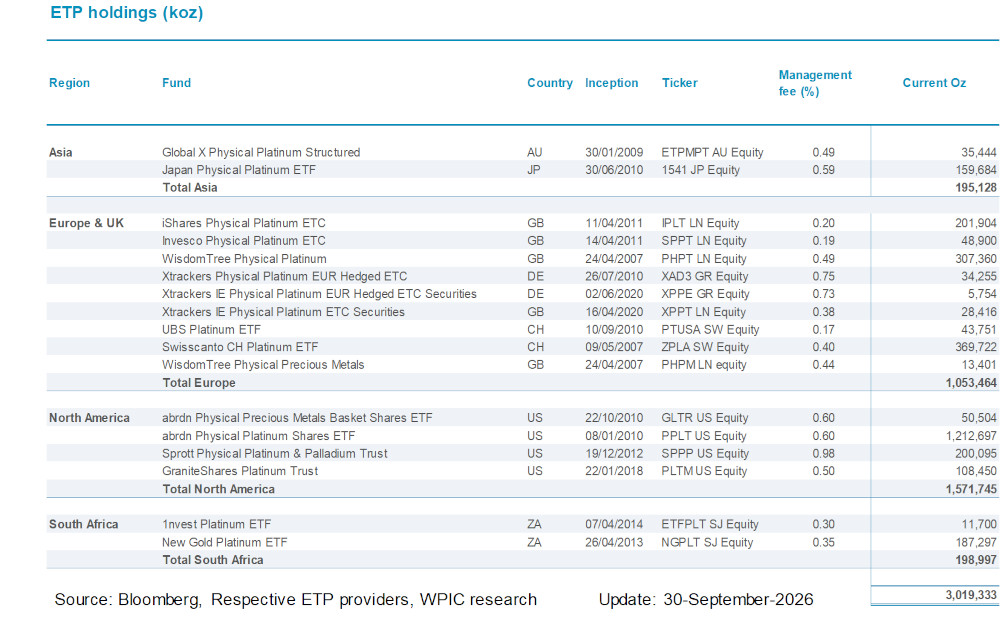
Task: Select the Inception column header
Action: (x=612, y=83)
